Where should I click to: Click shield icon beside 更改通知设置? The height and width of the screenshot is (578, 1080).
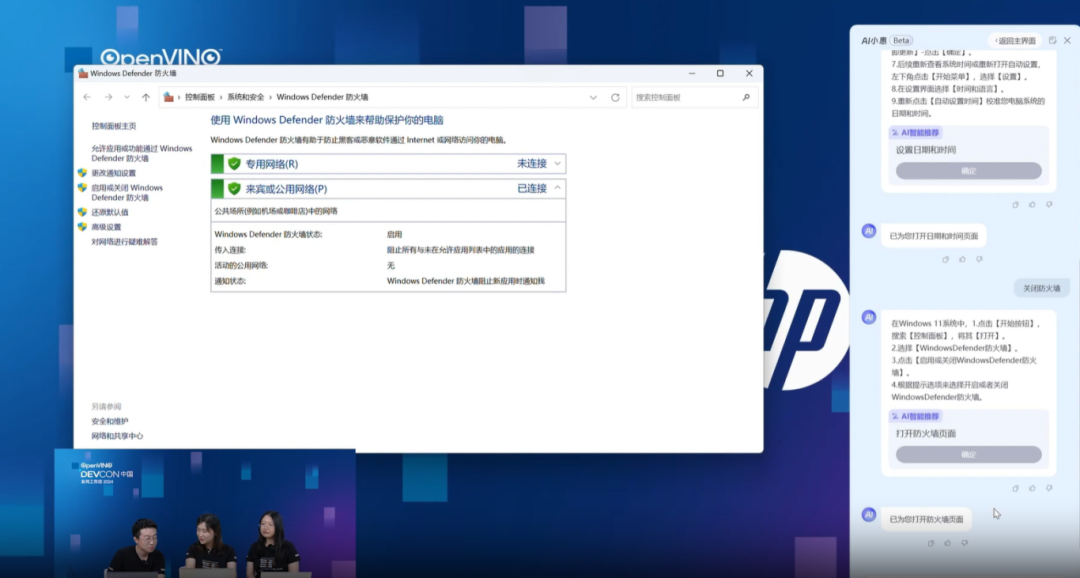83,173
